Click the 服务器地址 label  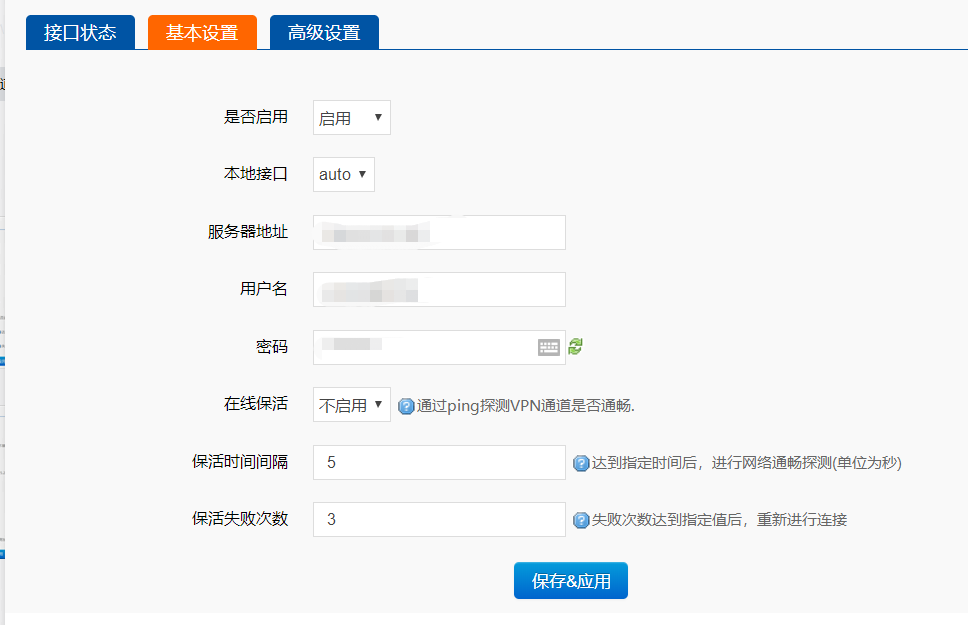(x=248, y=232)
